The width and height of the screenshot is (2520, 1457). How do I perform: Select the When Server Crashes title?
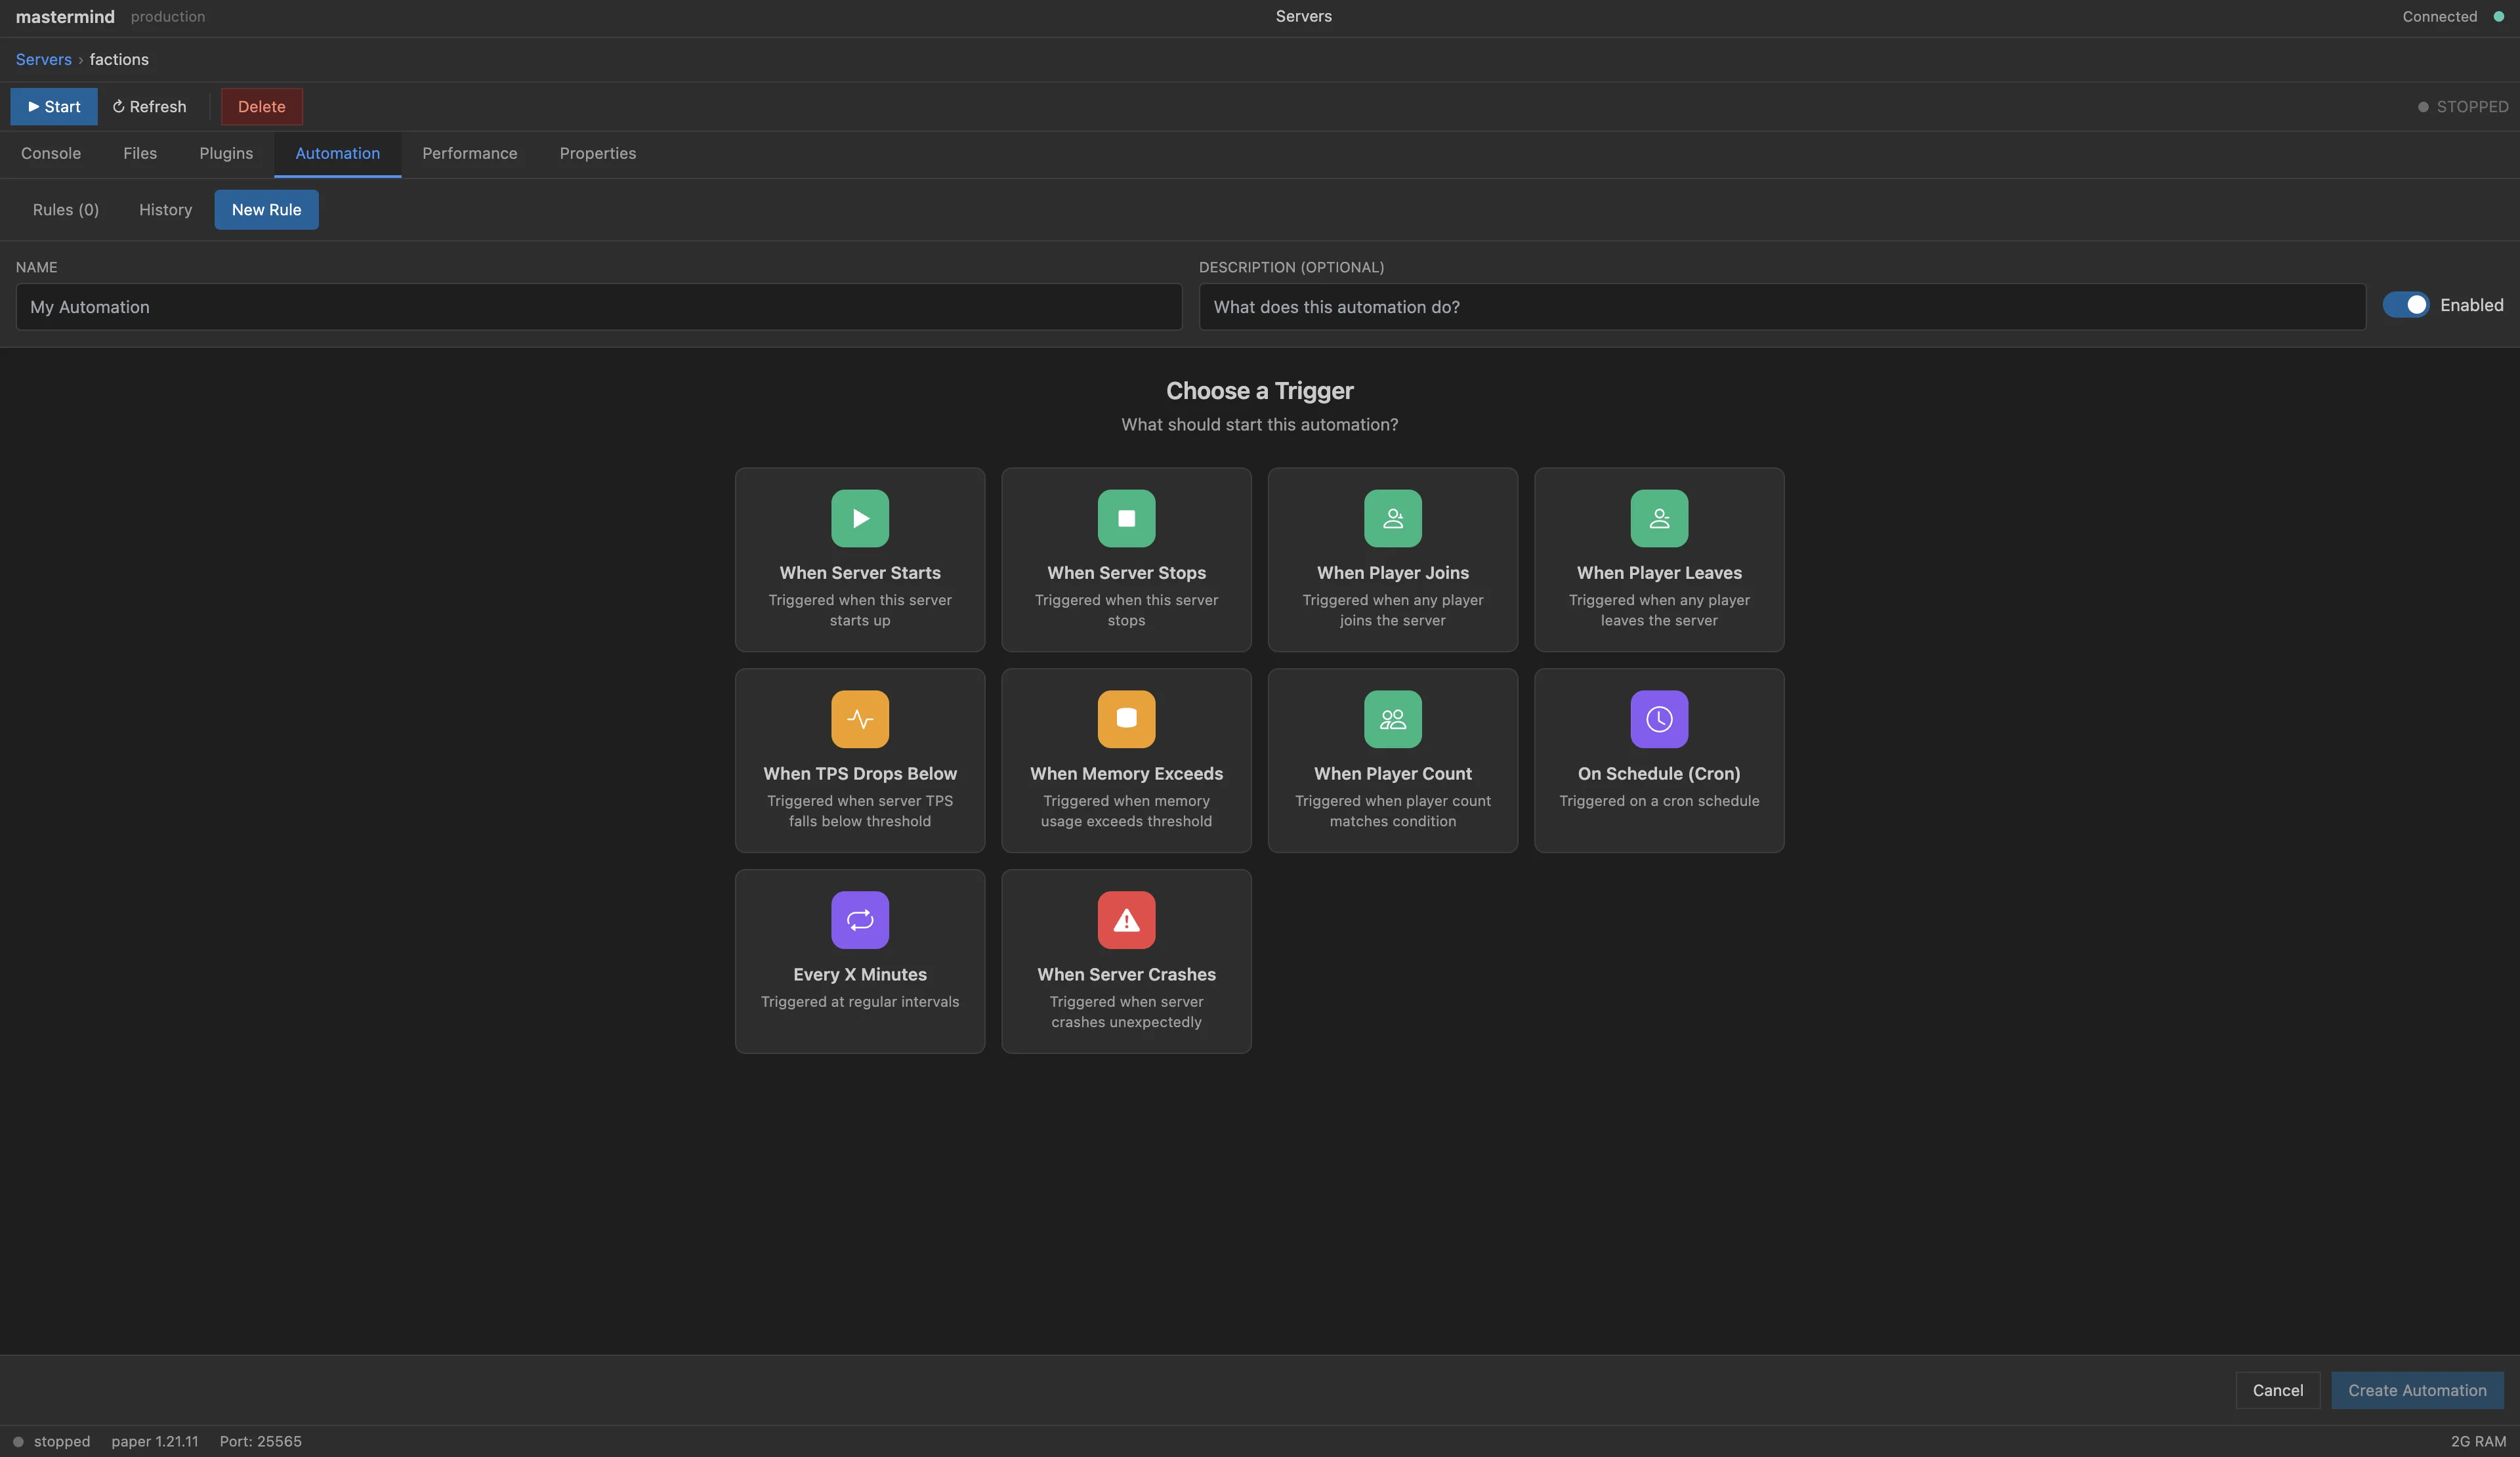pos(1126,975)
